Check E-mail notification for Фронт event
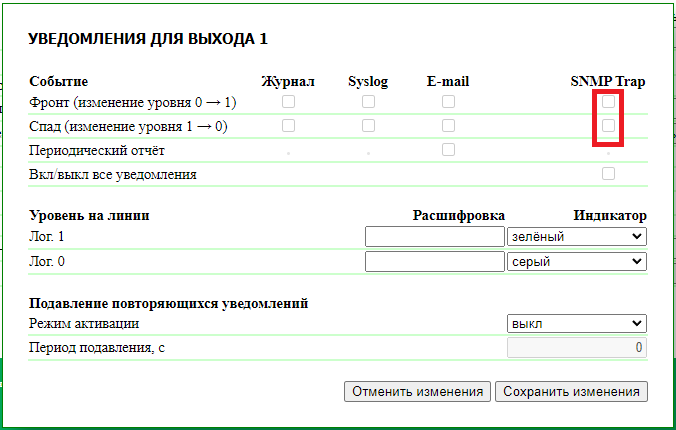The image size is (676, 430). (448, 102)
